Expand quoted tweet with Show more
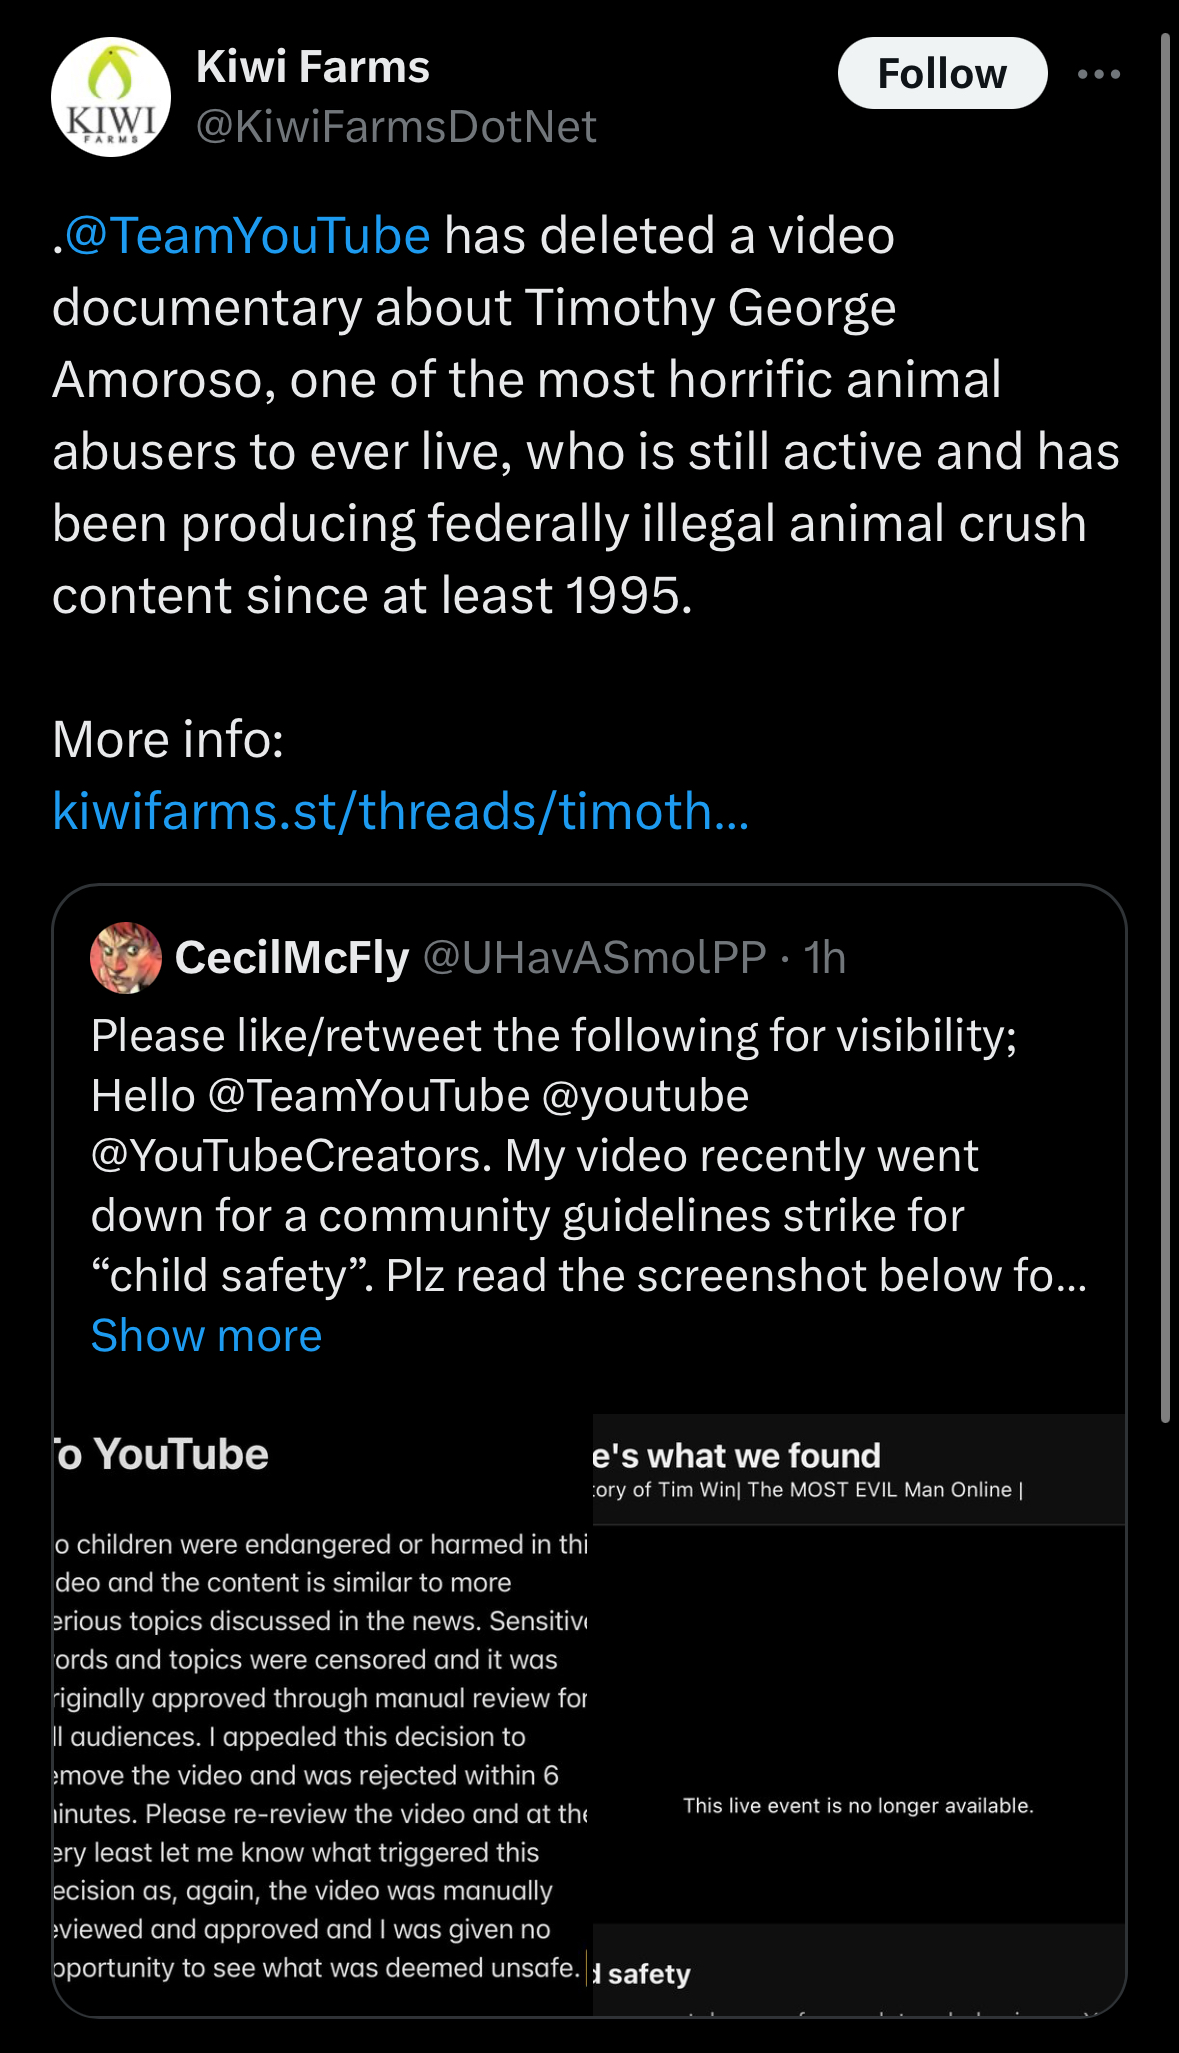 (x=207, y=1336)
